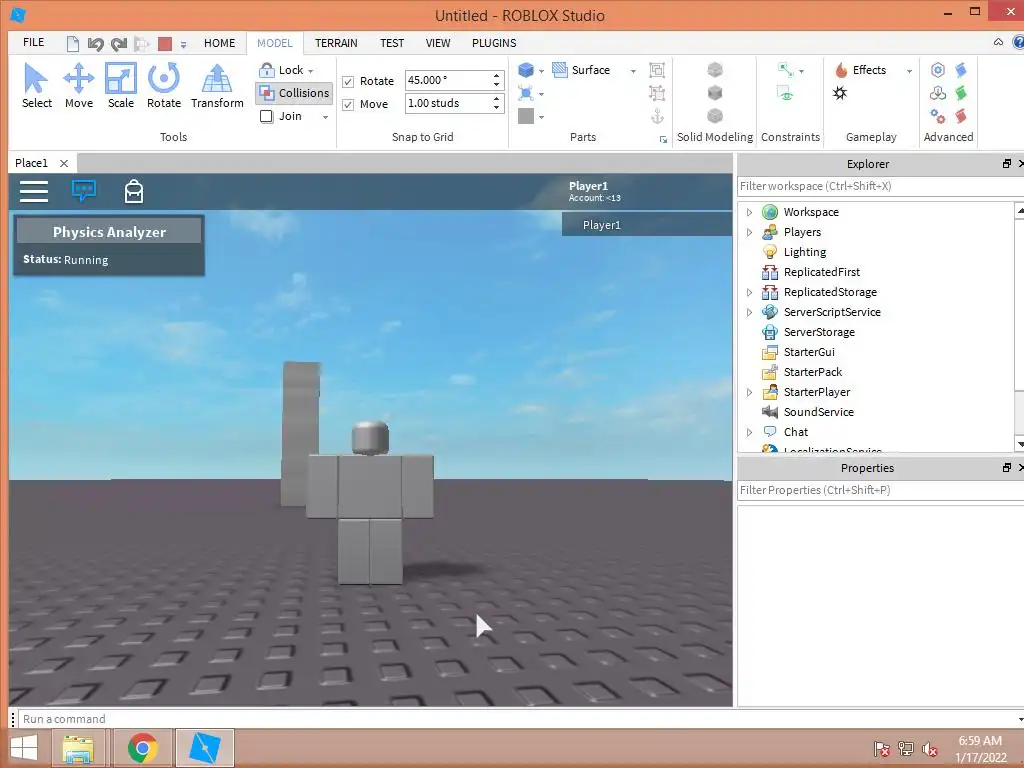Toggle the Join checkbox
The image size is (1024, 768).
coord(266,116)
